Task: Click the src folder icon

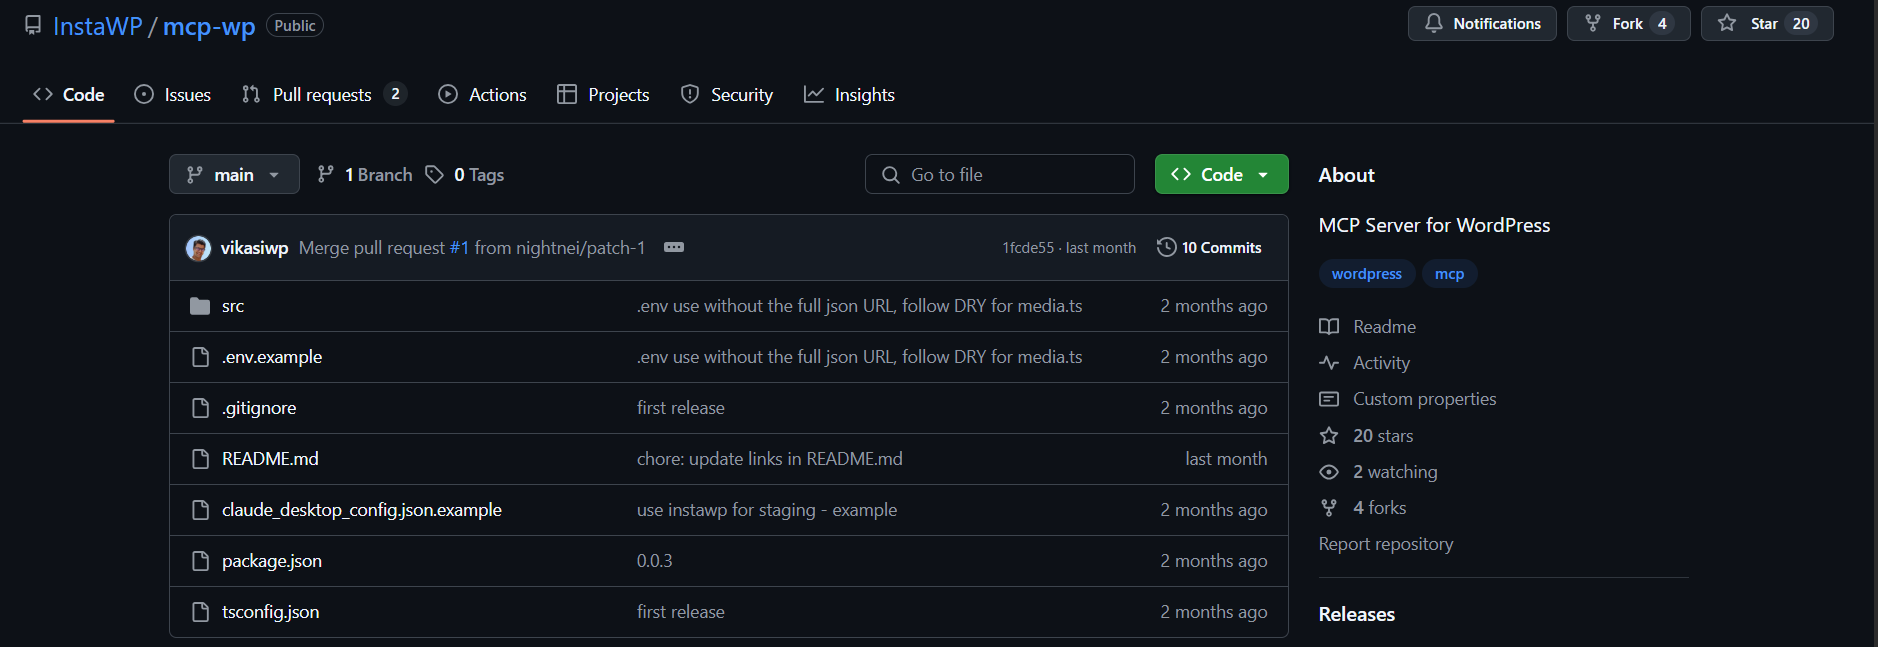Action: point(200,306)
